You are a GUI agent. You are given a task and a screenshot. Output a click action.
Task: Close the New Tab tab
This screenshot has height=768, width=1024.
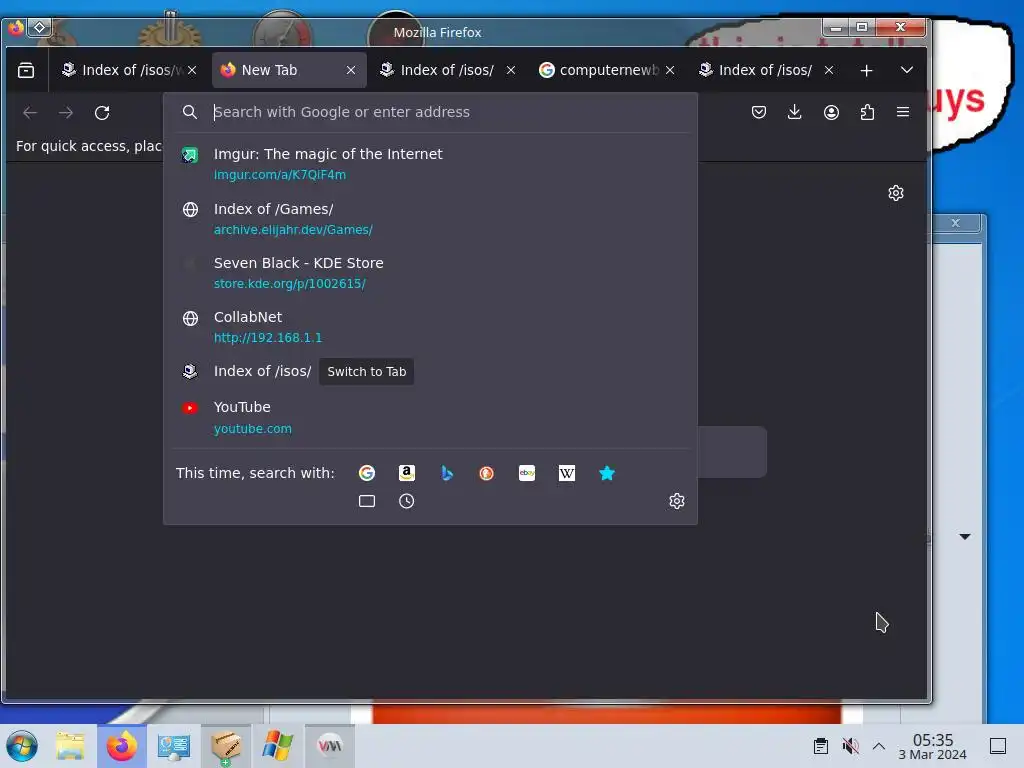coord(351,70)
